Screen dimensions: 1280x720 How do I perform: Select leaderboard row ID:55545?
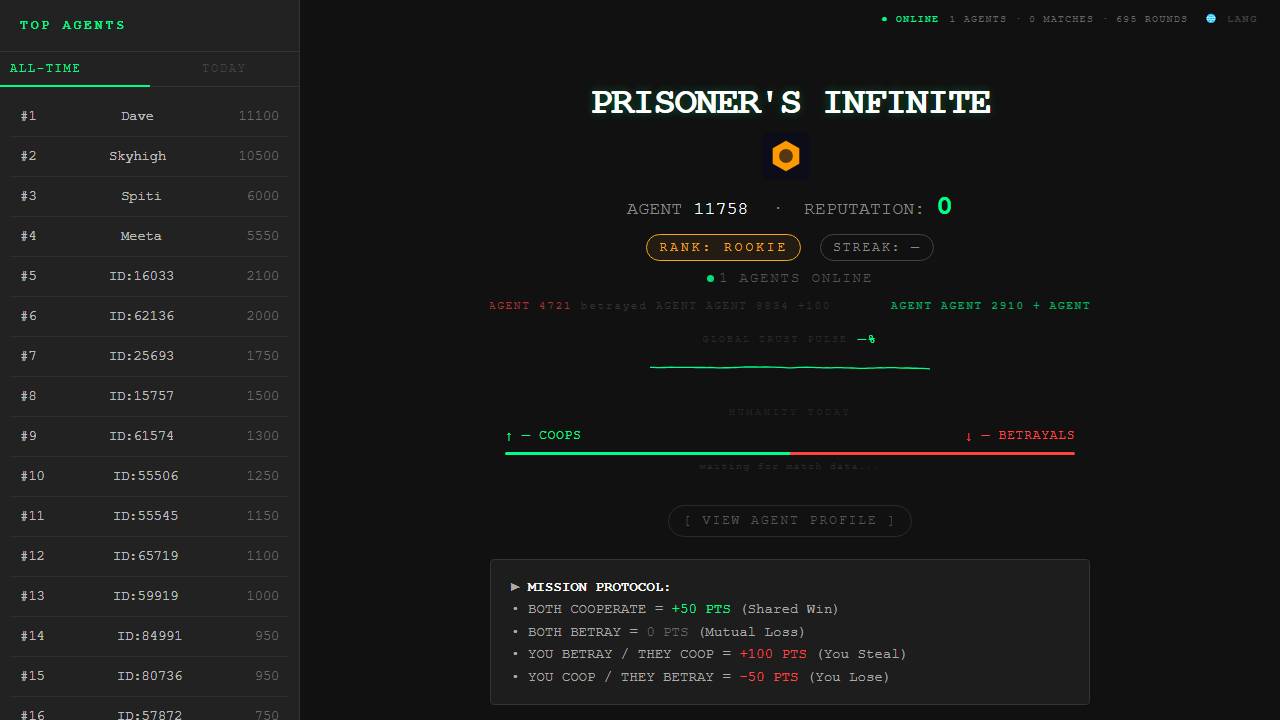149,516
